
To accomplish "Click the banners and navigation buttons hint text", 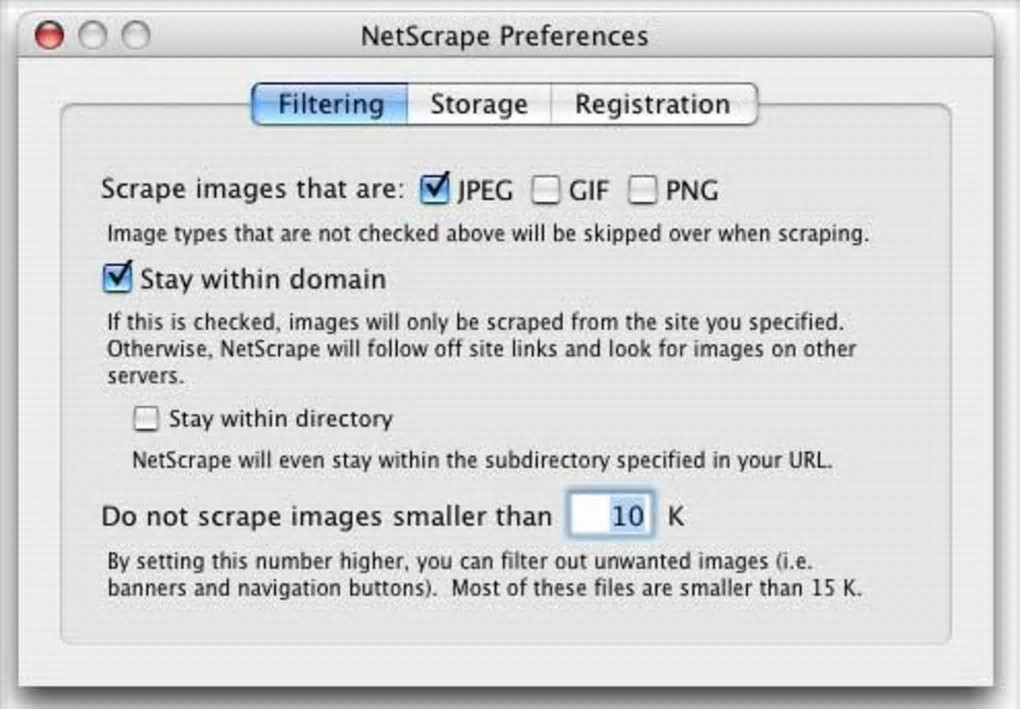I will [484, 577].
